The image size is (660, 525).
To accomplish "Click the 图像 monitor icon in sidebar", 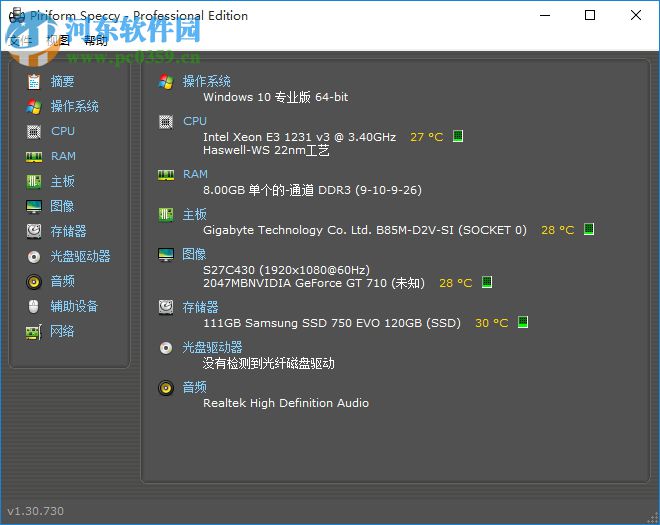I will 34,207.
